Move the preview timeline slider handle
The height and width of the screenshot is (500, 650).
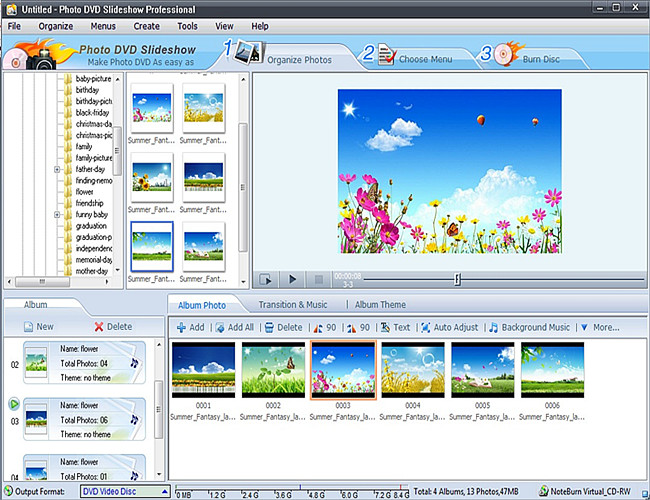(457, 279)
